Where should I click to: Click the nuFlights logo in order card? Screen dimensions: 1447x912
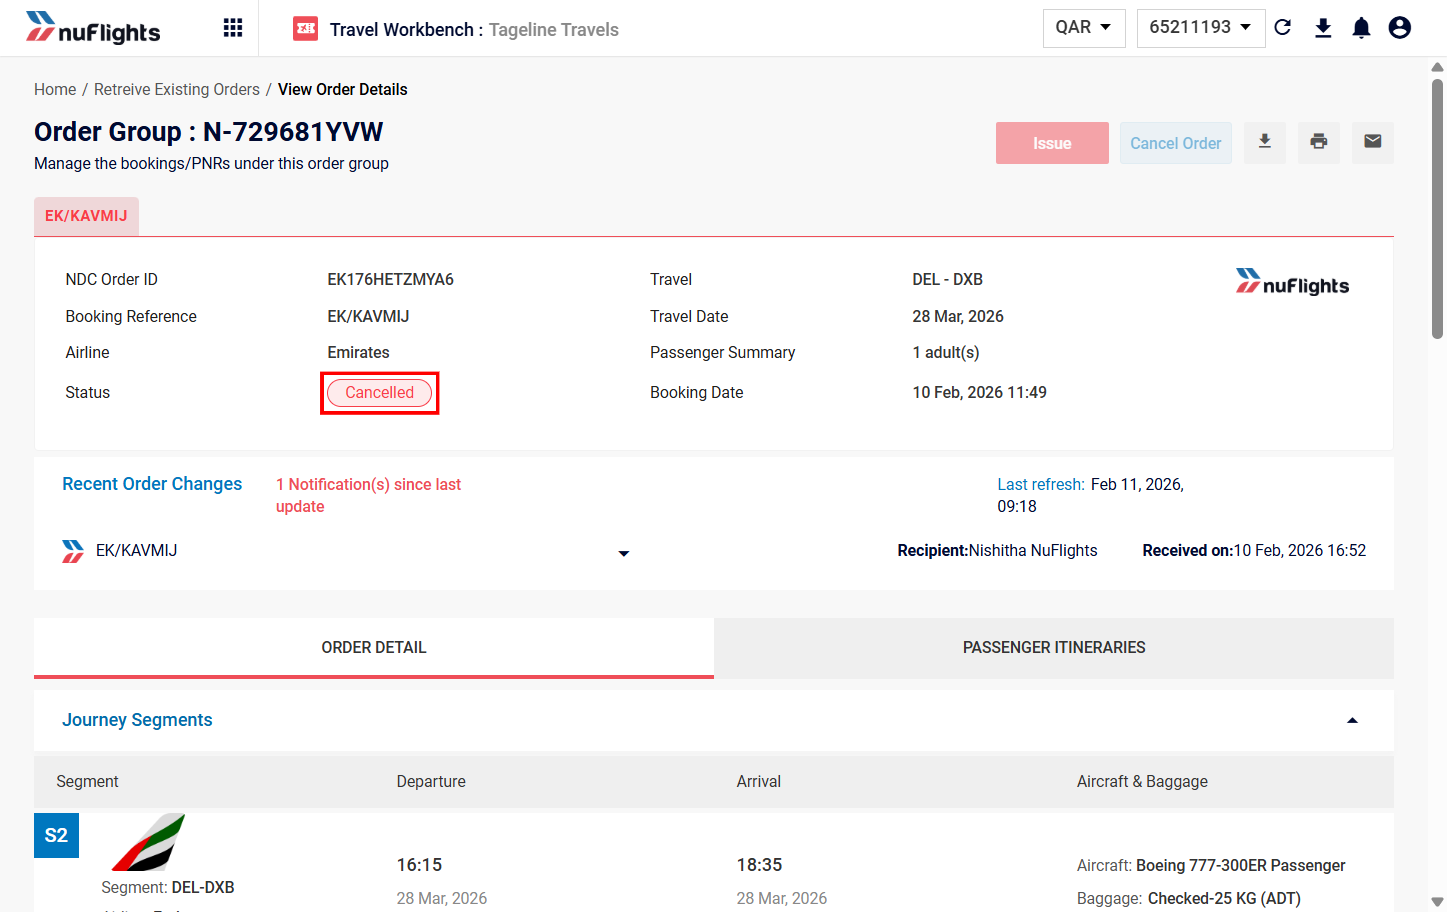(1292, 283)
